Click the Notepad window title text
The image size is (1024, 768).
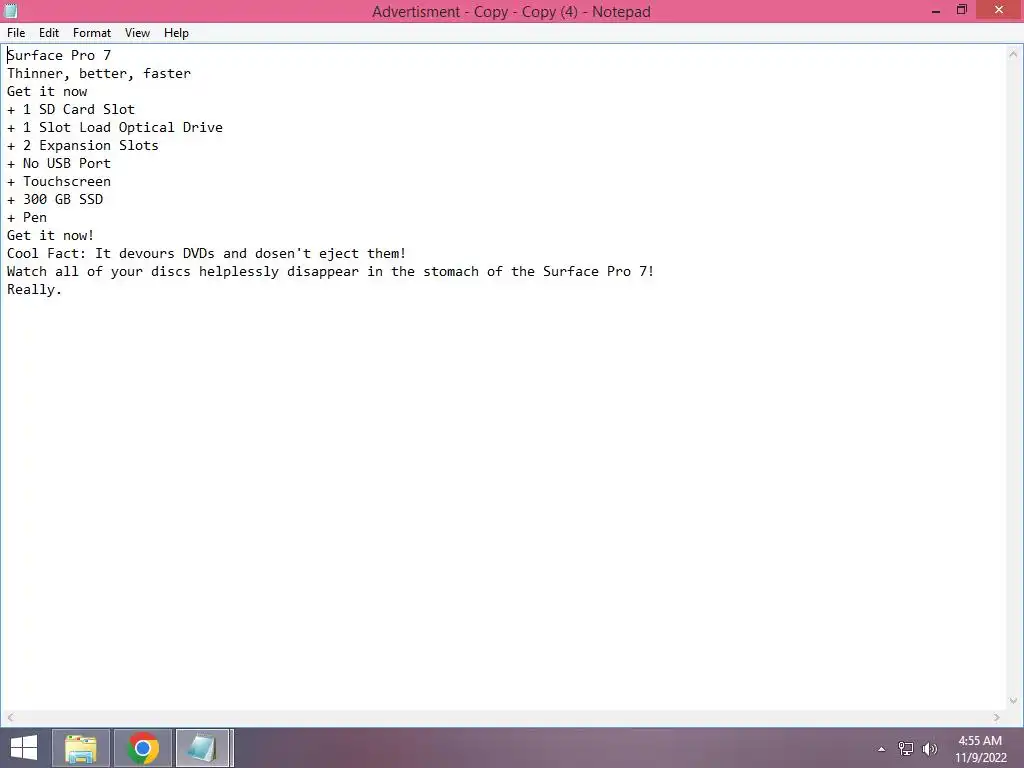click(x=511, y=12)
